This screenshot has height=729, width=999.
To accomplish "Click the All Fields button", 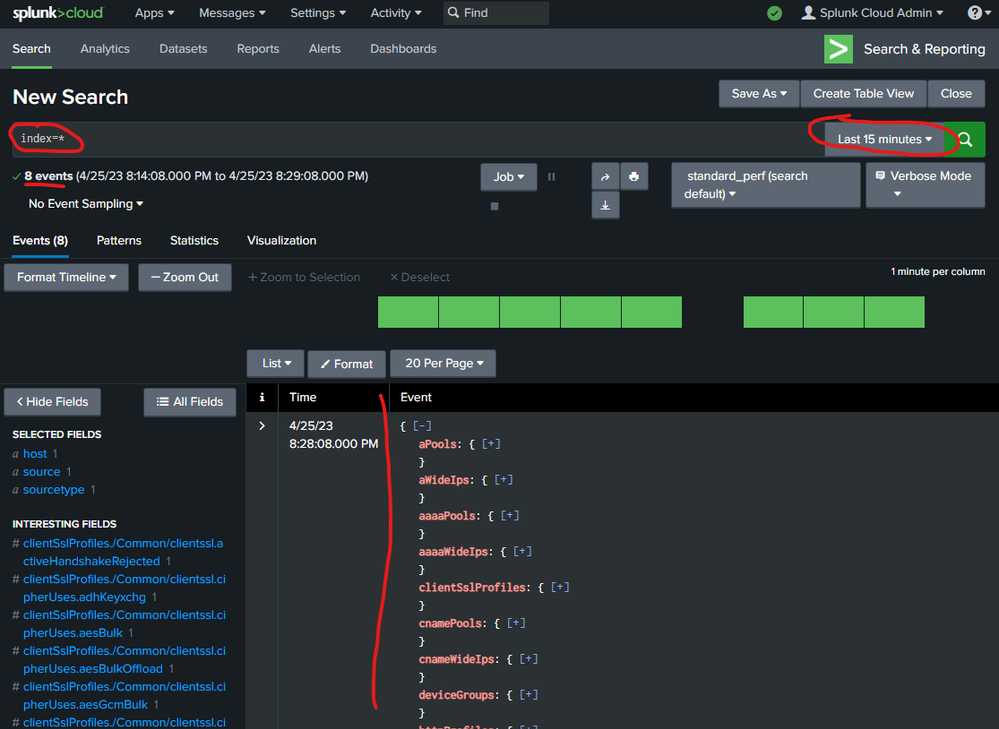I will [190, 402].
